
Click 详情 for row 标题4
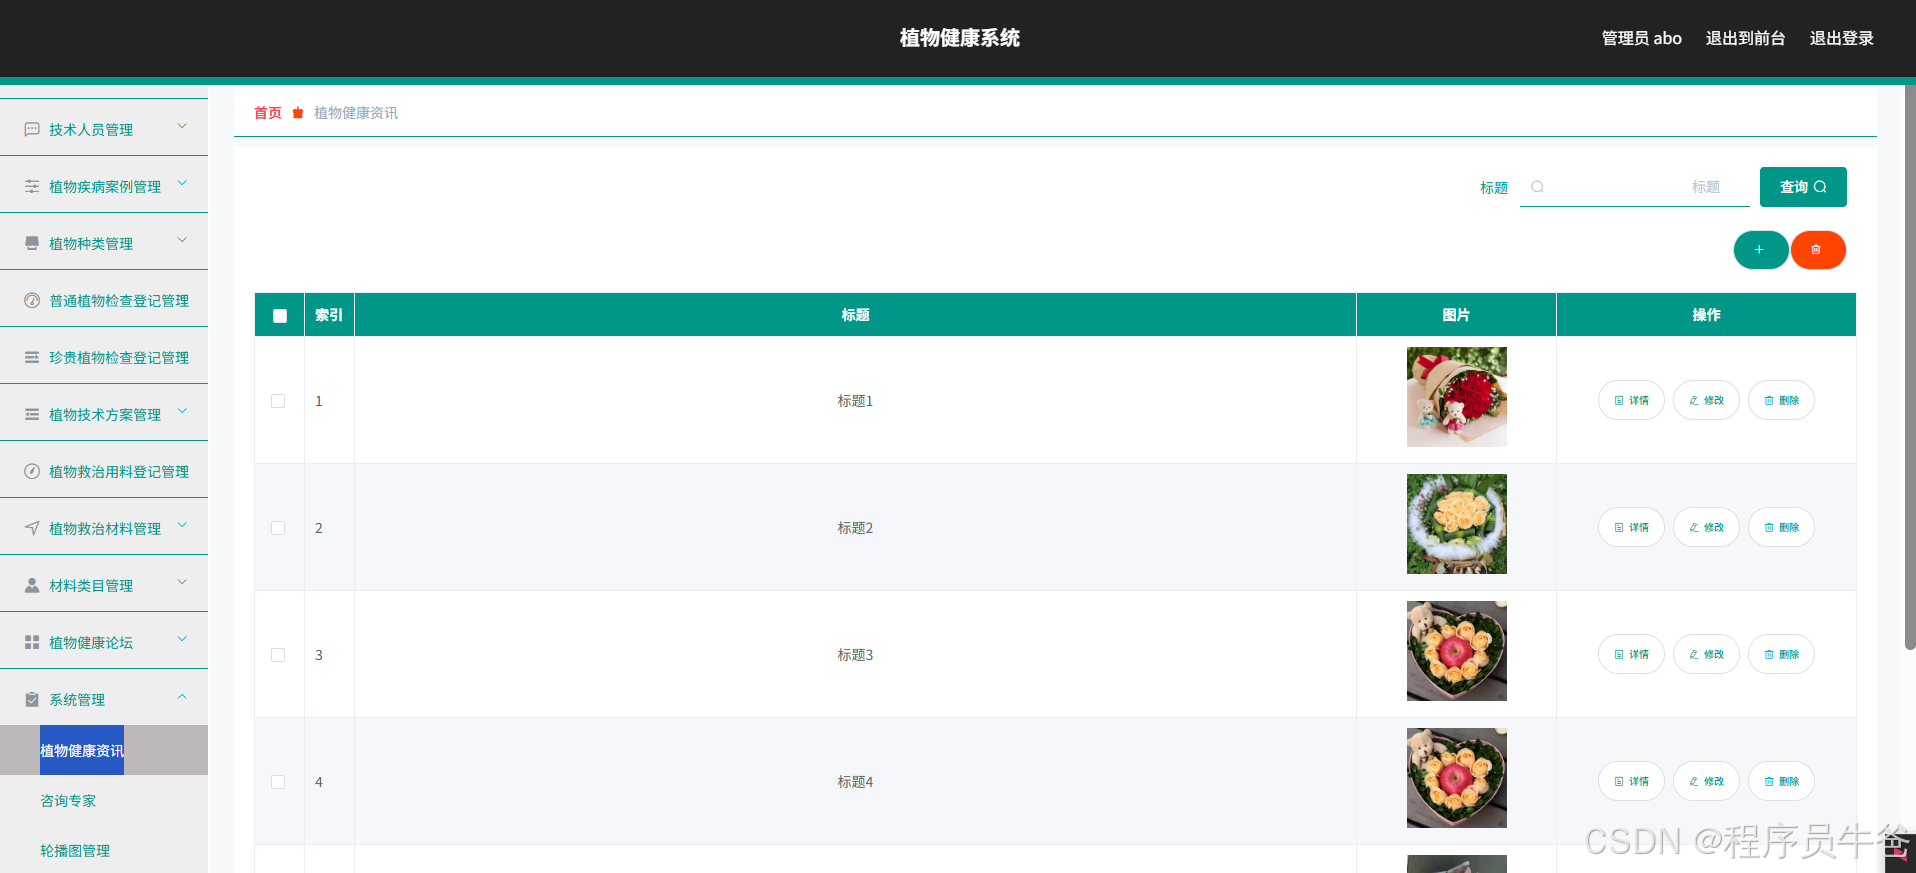[1631, 781]
